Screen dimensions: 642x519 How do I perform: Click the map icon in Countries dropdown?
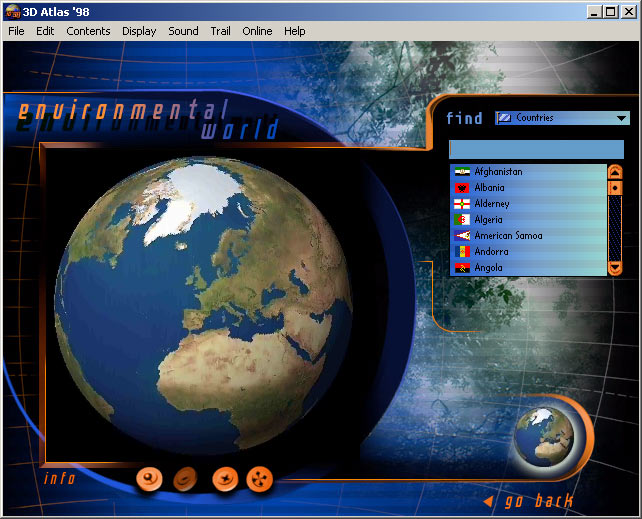tap(504, 118)
